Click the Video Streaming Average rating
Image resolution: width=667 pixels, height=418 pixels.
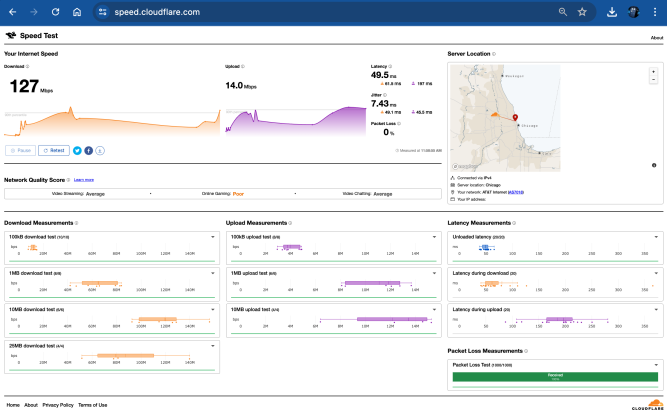[95, 194]
